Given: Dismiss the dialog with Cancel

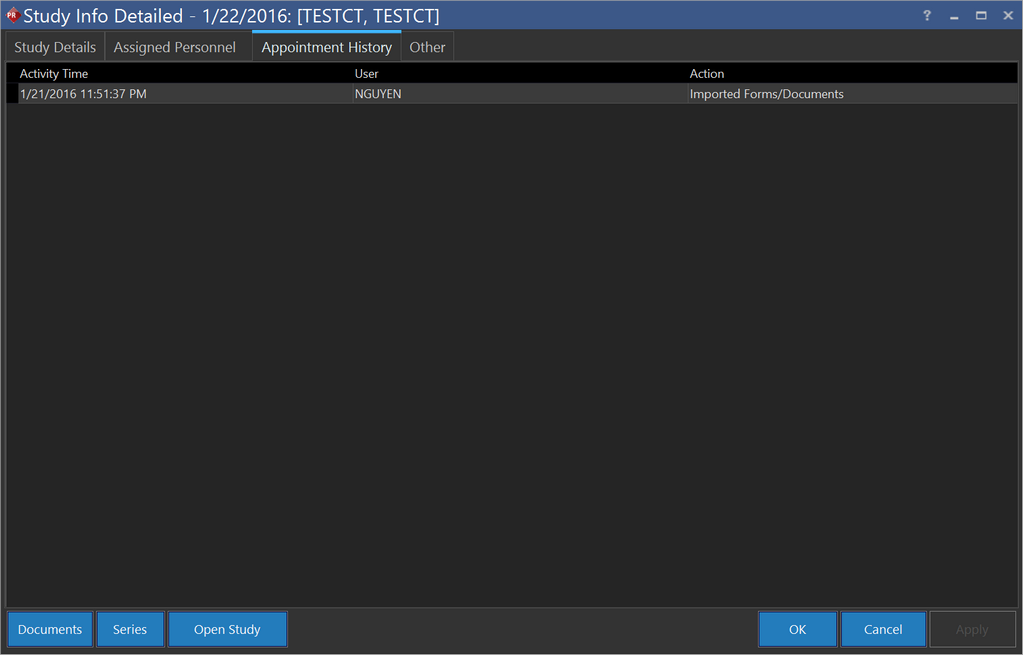Looking at the screenshot, I should click(x=883, y=629).
